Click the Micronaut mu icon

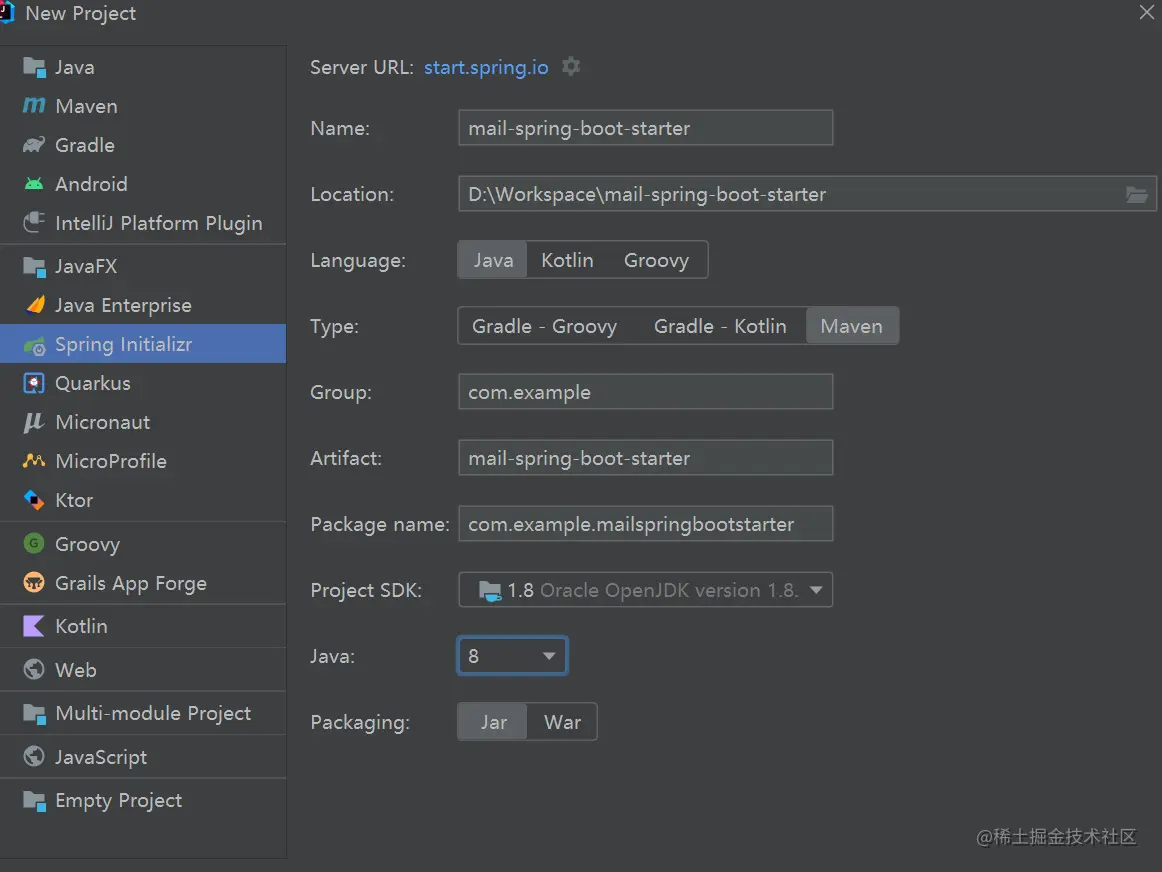tap(34, 422)
